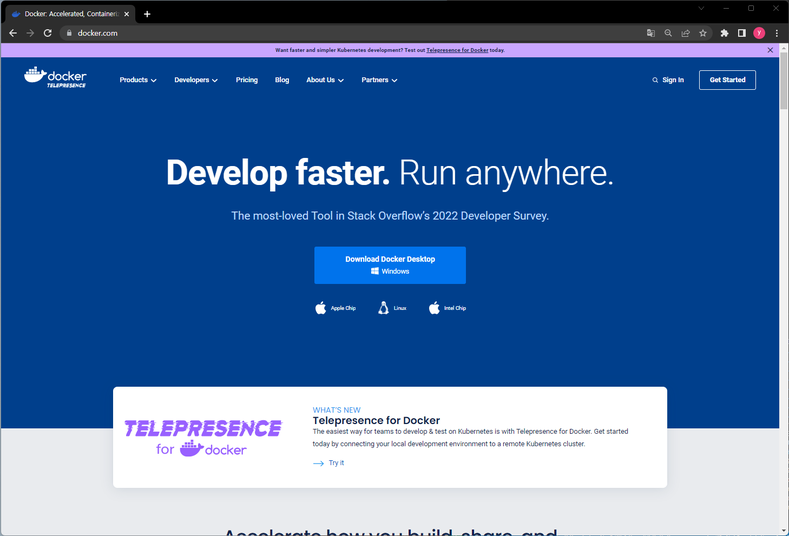789x536 pixels.
Task: Expand the Developers dropdown menu
Action: (196, 80)
